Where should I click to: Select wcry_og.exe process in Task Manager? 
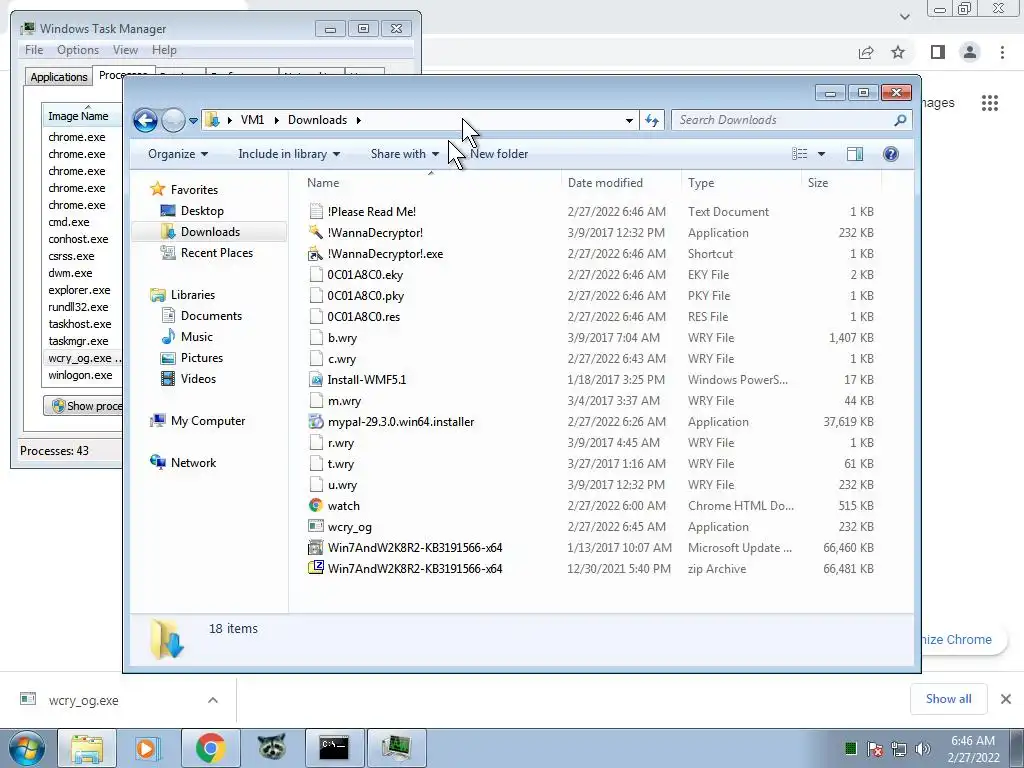tap(82, 358)
